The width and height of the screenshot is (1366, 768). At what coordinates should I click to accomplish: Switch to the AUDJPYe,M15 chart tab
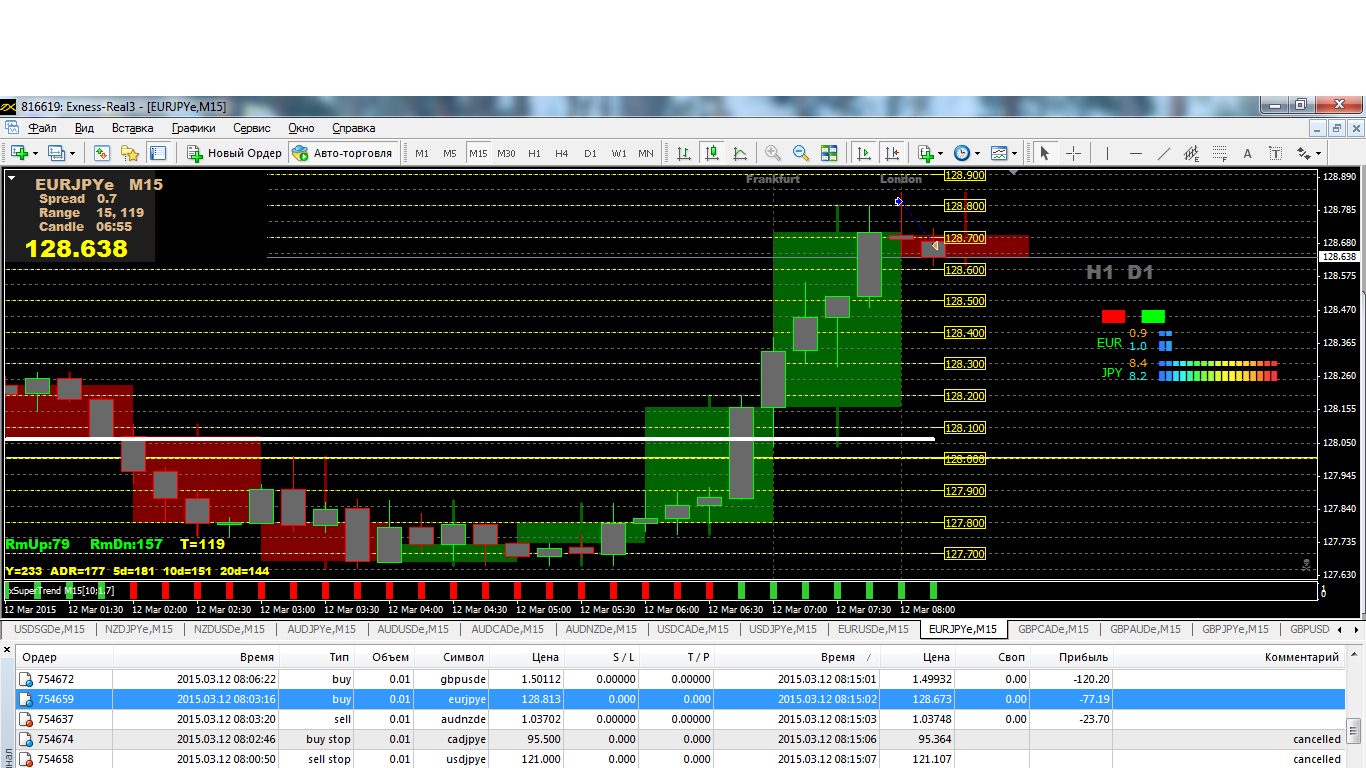pos(323,629)
